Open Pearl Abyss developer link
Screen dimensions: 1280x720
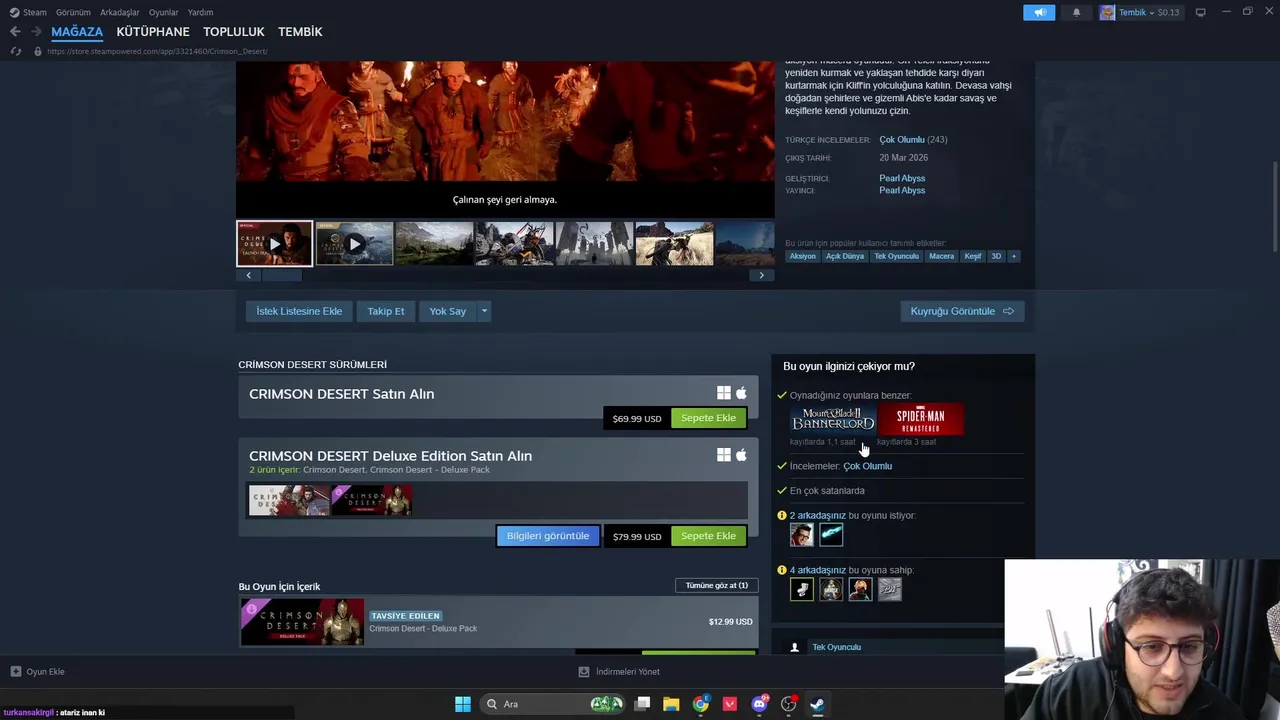tap(902, 178)
